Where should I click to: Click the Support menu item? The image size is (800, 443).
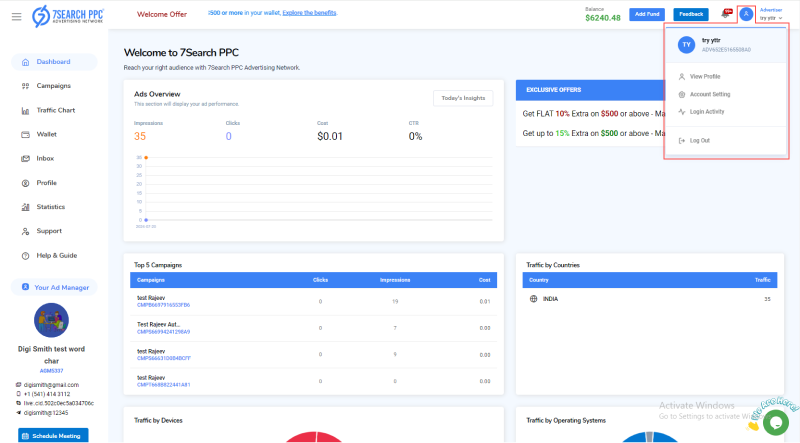pos(49,231)
